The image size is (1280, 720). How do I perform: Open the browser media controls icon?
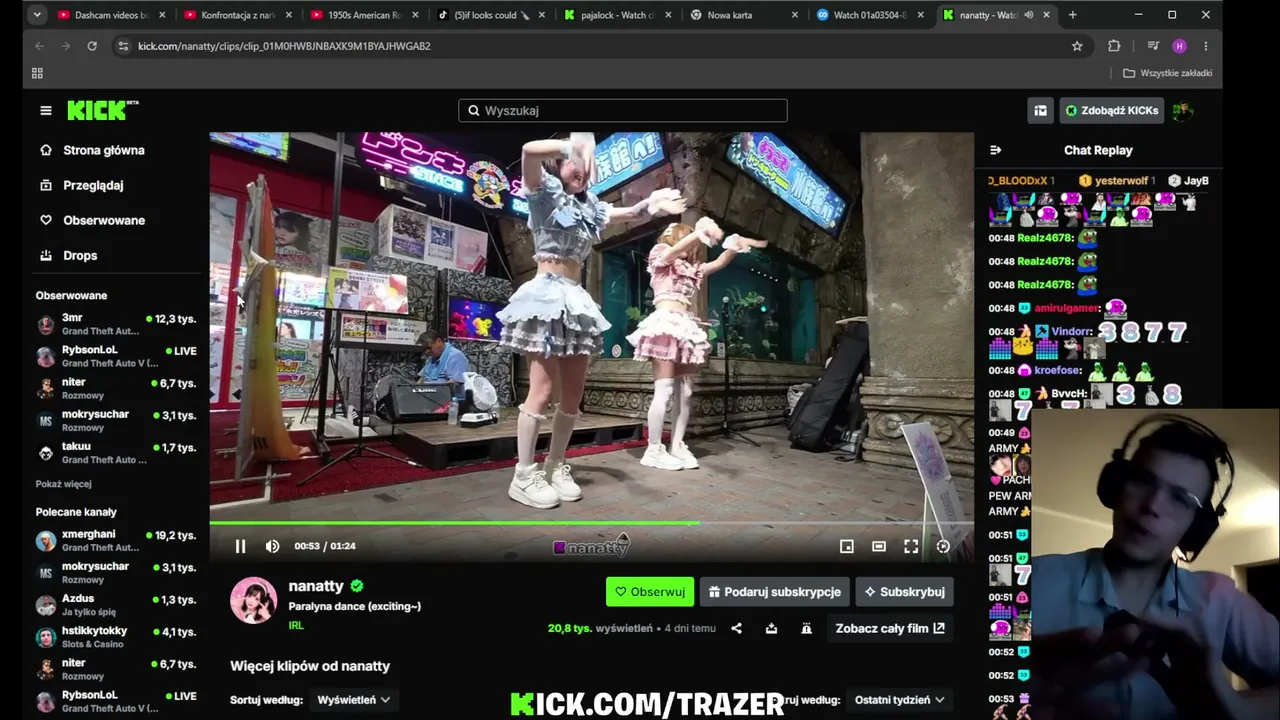click(1153, 46)
